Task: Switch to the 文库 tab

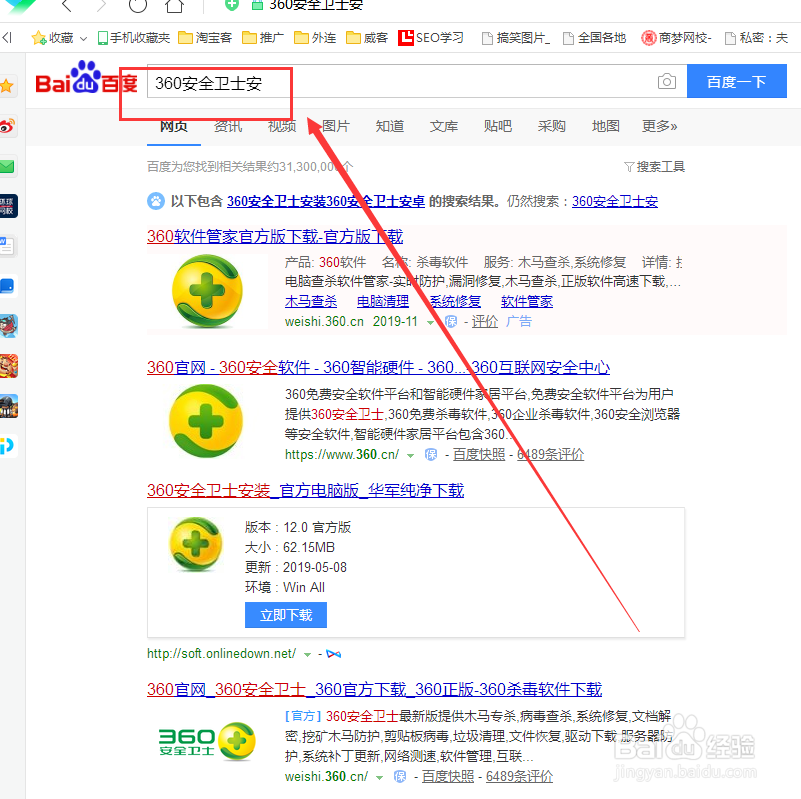Action: coord(444,126)
